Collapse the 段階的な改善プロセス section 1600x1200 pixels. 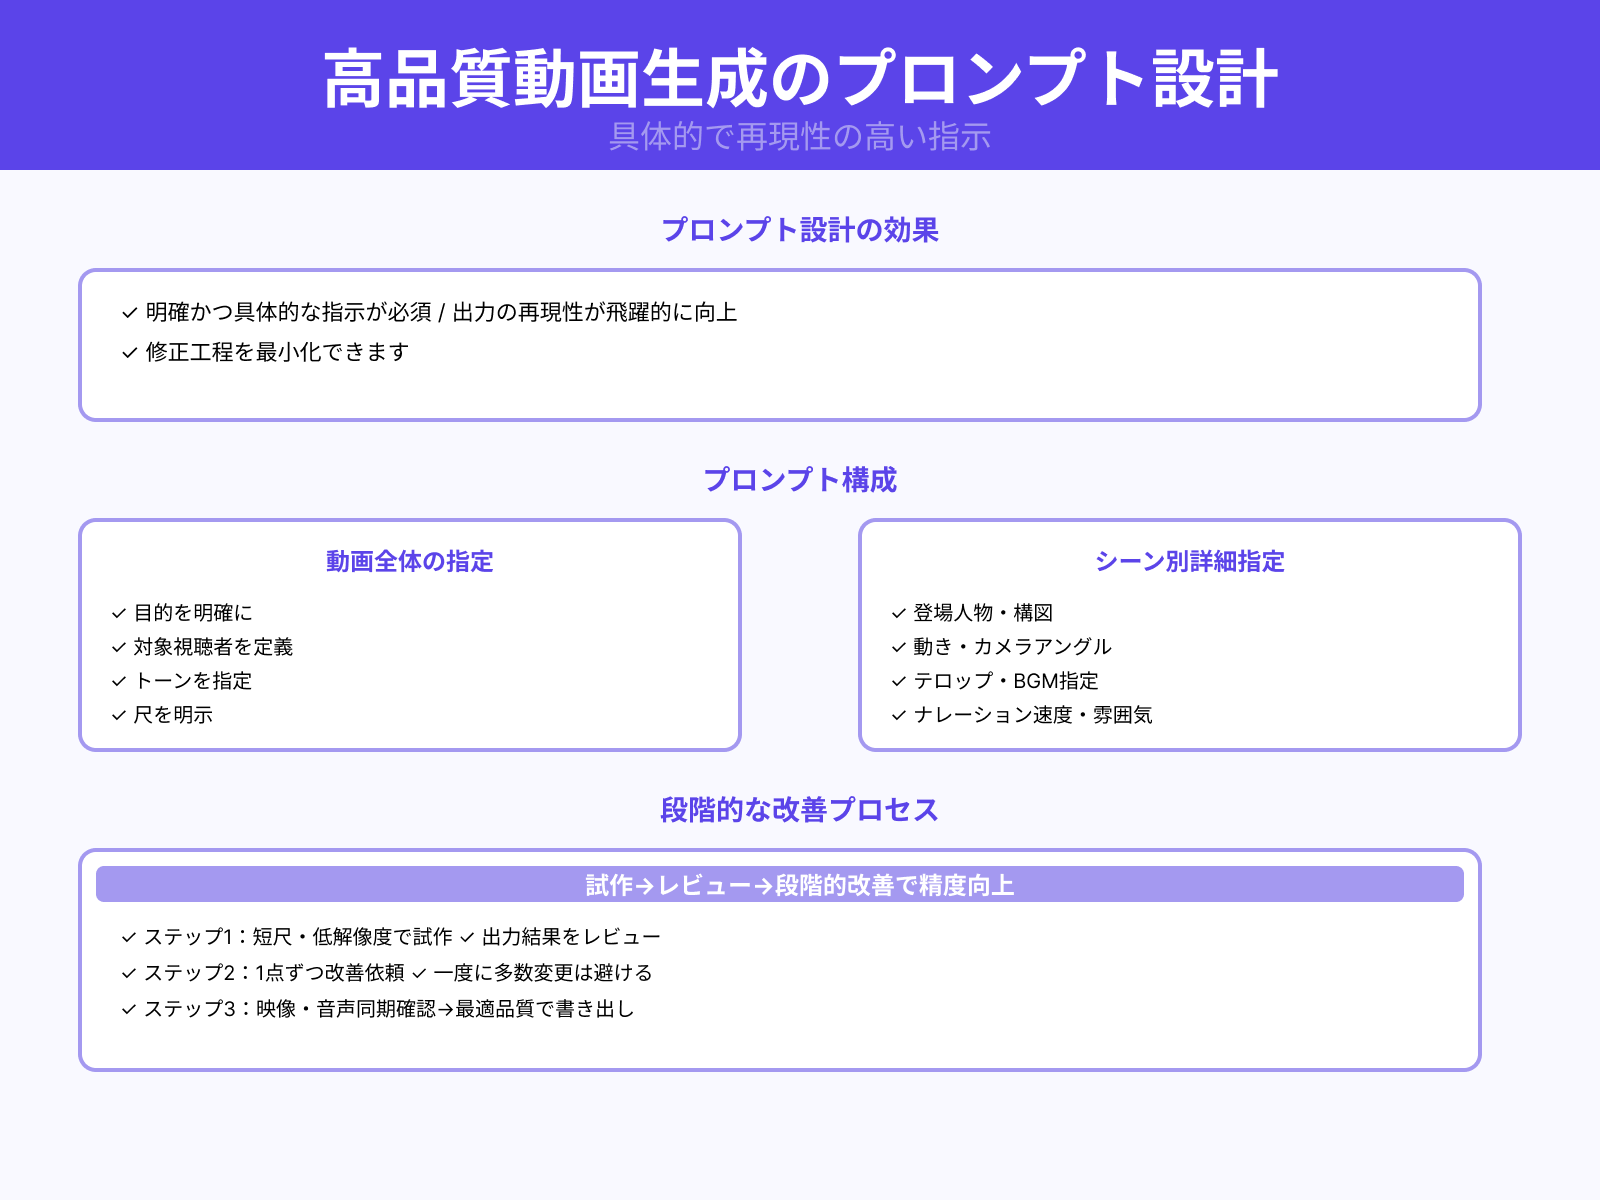tap(798, 810)
